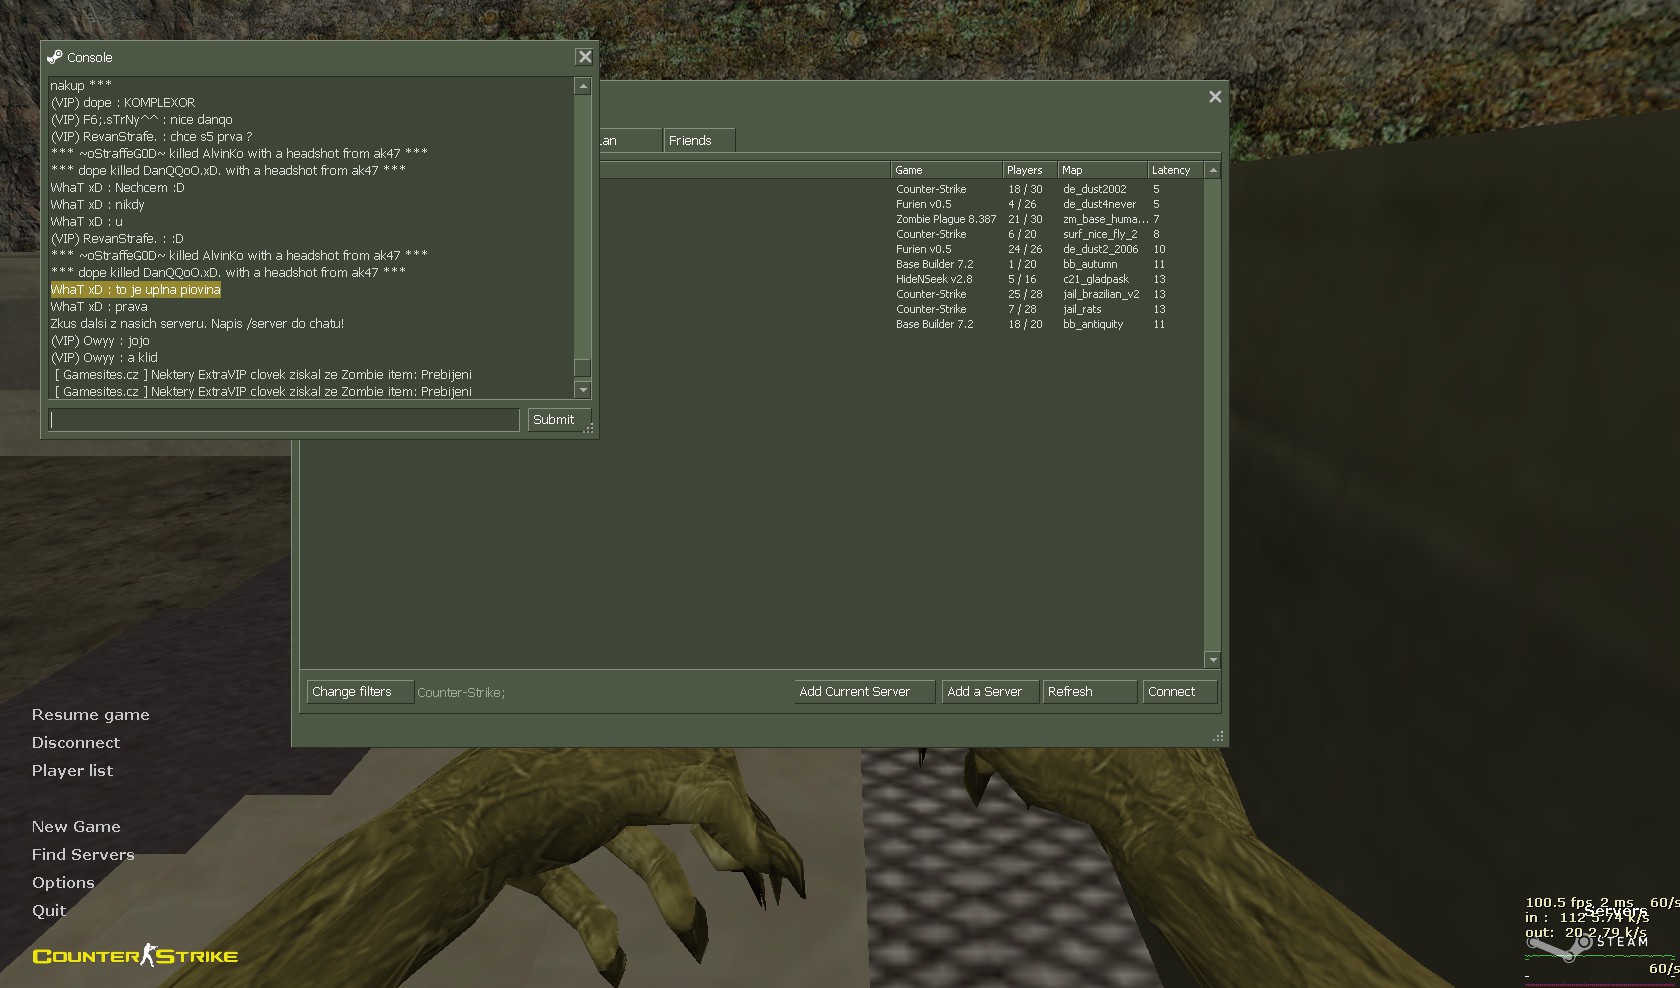The image size is (1680, 988).
Task: Click the 'Counter-Strike;' filter text
Action: [461, 693]
